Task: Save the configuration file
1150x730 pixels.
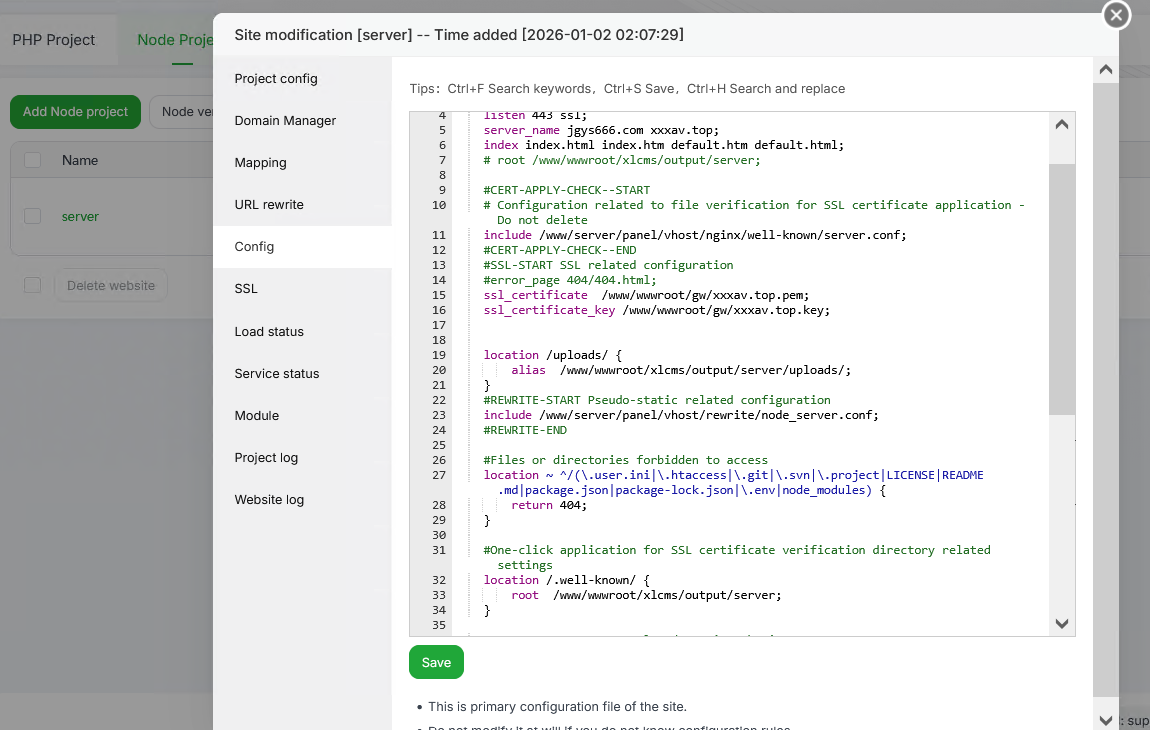Action: pos(436,662)
